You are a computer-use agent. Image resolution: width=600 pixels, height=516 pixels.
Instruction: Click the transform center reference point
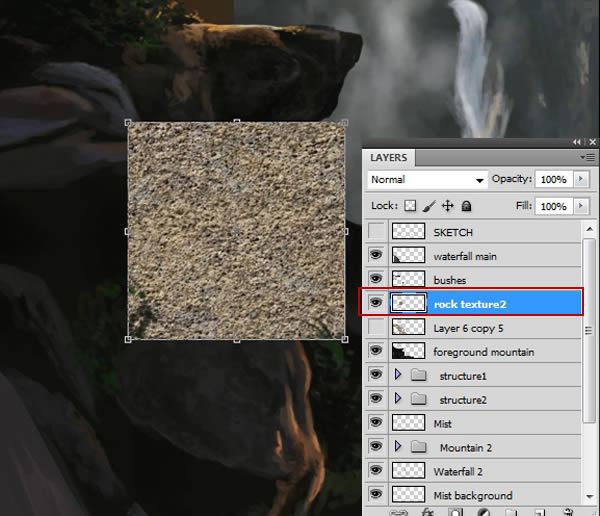click(236, 231)
